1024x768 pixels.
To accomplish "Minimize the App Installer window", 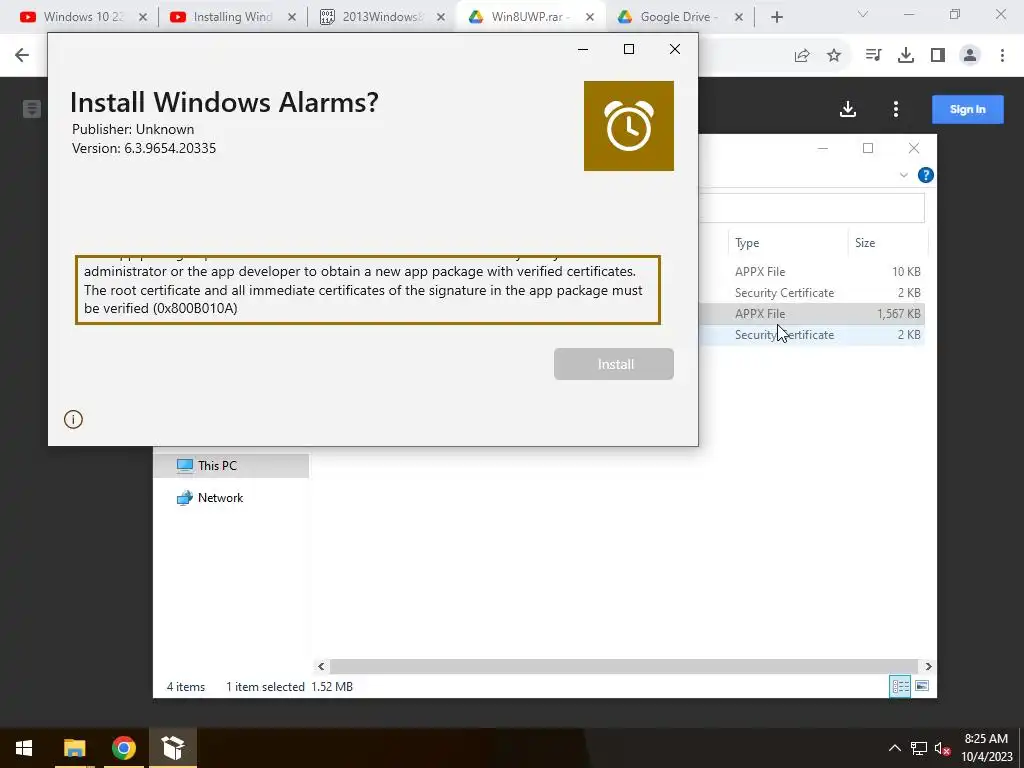I will pos(583,49).
